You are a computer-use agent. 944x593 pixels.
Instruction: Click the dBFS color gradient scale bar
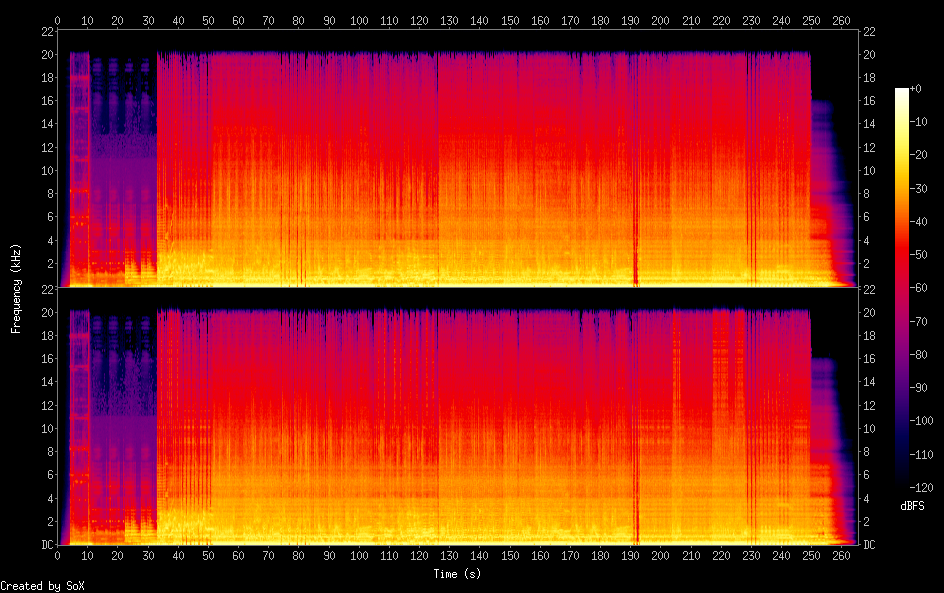(901, 288)
